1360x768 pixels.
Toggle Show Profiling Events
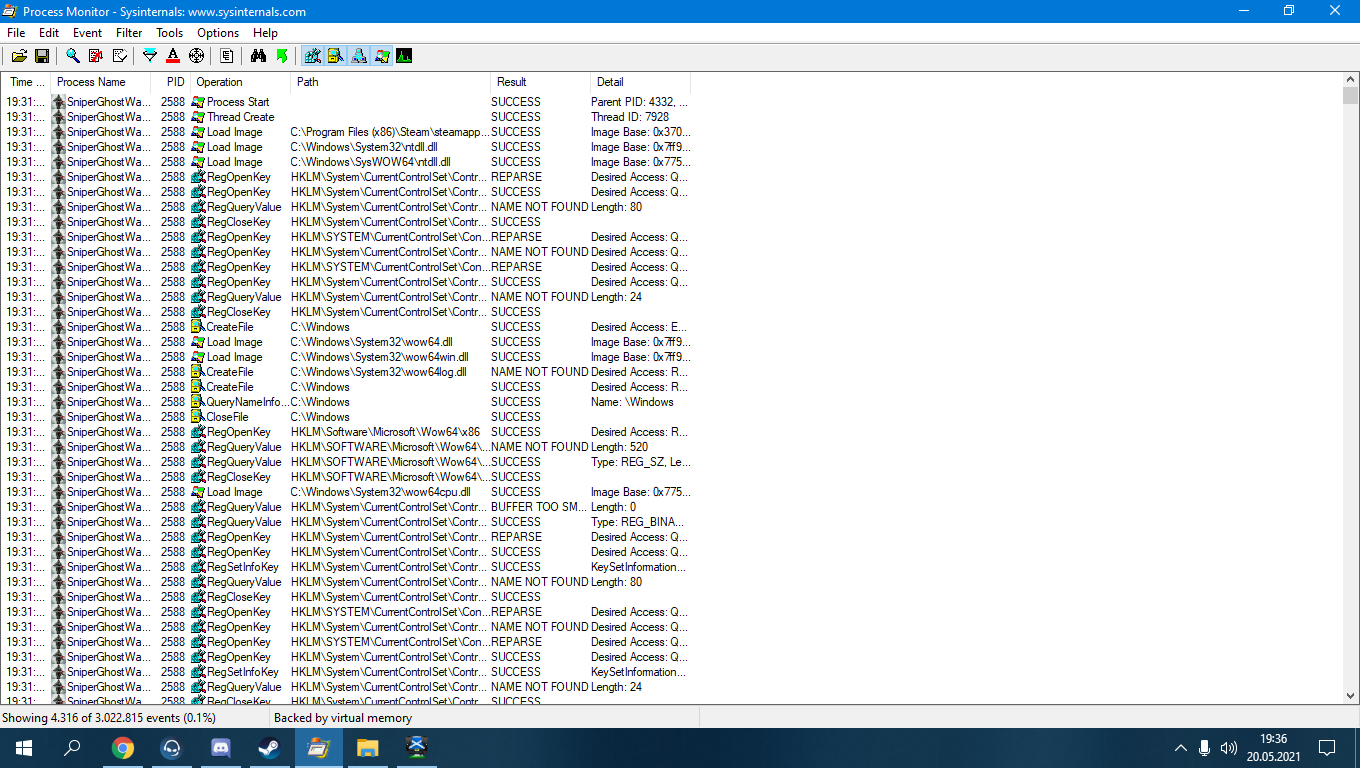pyautogui.click(x=404, y=56)
